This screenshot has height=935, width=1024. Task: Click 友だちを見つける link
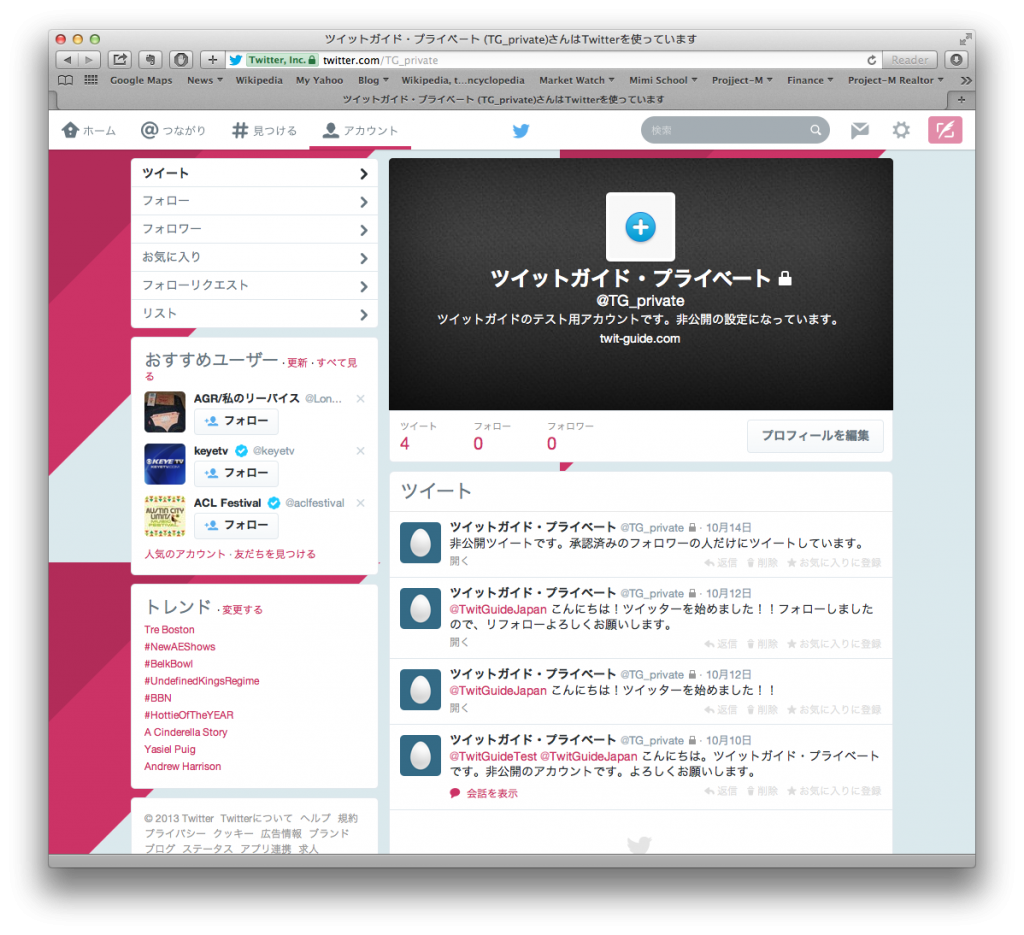(275, 554)
